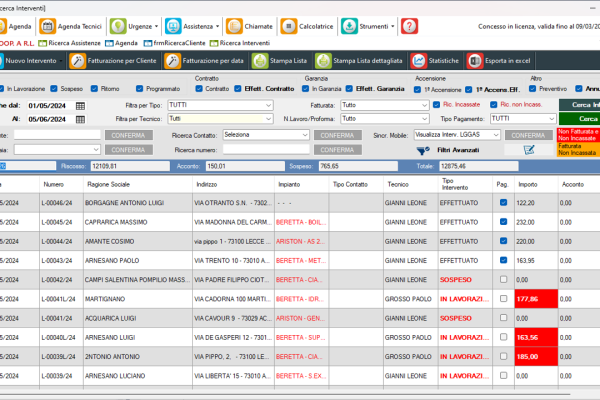The height and width of the screenshot is (400, 600).
Task: Open the Strumenti dropdown arrow
Action: (393, 26)
